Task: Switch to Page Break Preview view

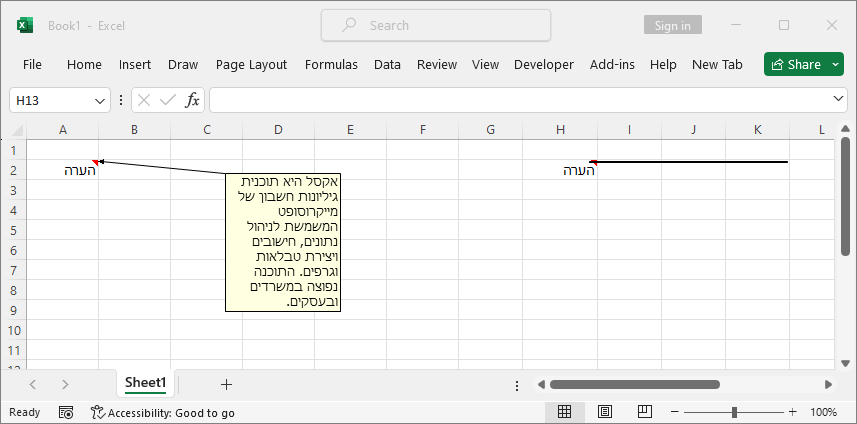Action: (644, 412)
